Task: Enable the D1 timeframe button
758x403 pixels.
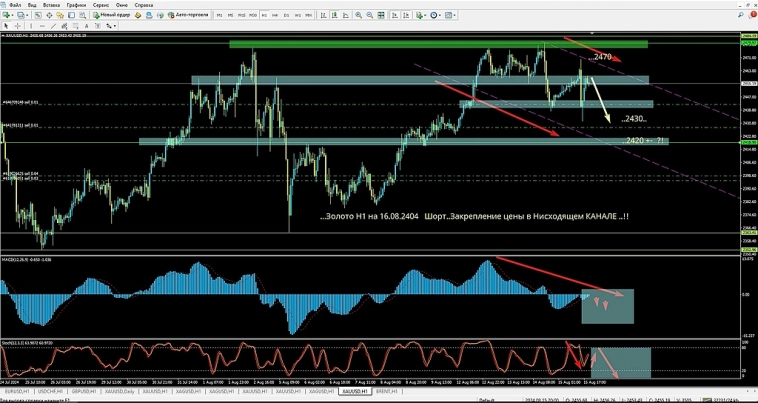Action: pos(286,15)
